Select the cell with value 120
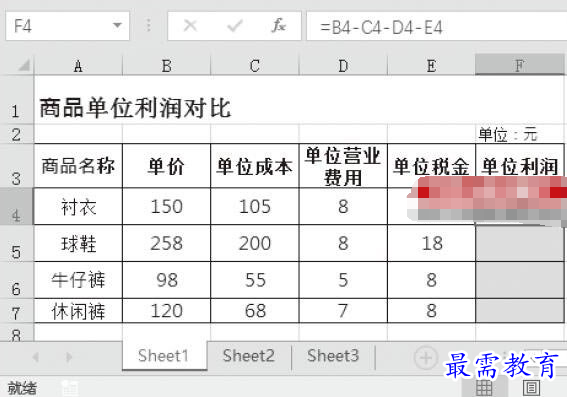Viewport: 567px width, 397px height. click(x=166, y=311)
